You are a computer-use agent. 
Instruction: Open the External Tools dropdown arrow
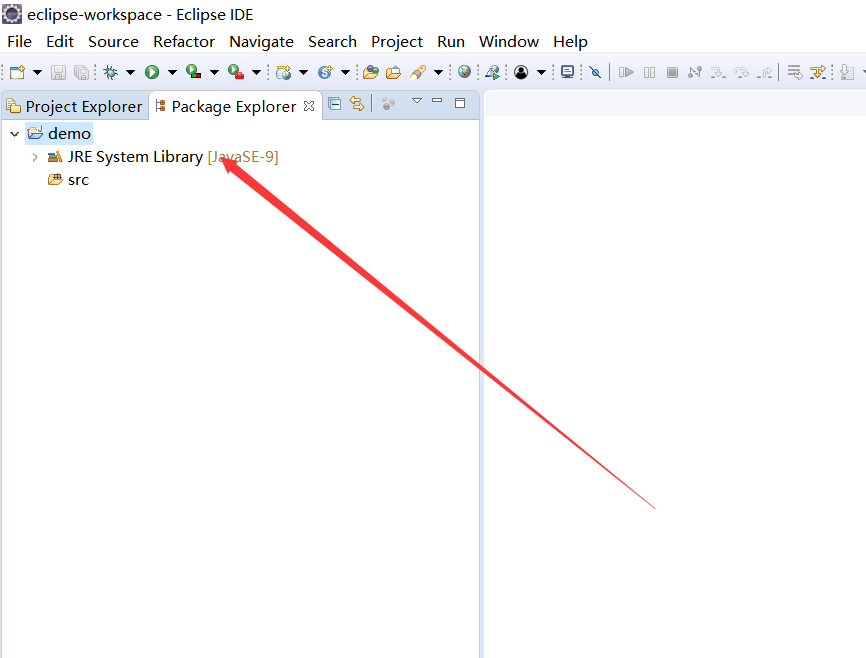coord(256,72)
